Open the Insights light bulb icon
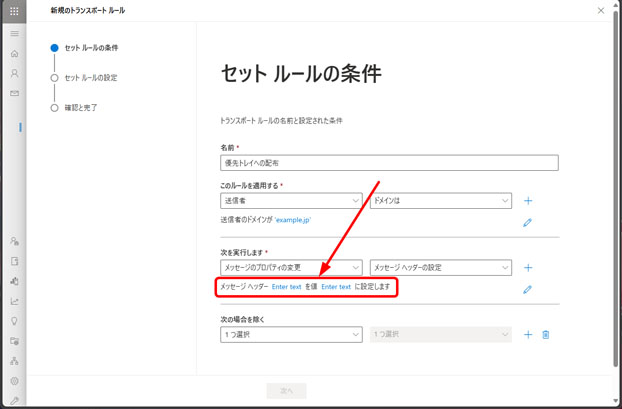The image size is (622, 409). (x=14, y=321)
